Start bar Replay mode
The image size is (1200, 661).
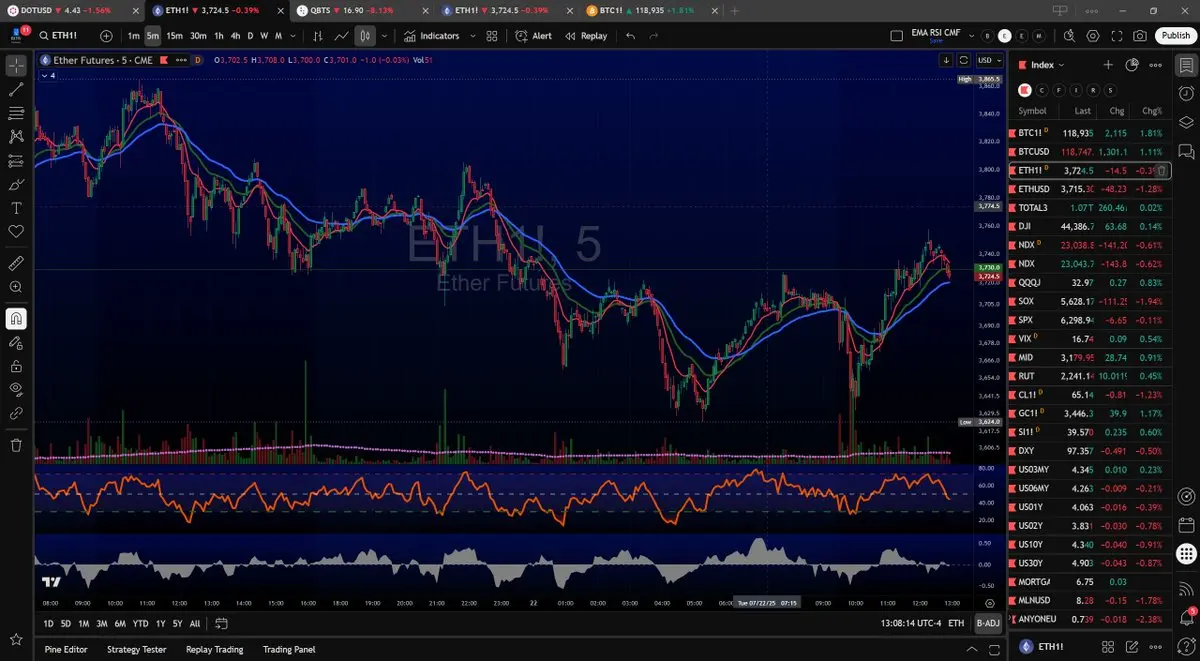[x=586, y=36]
